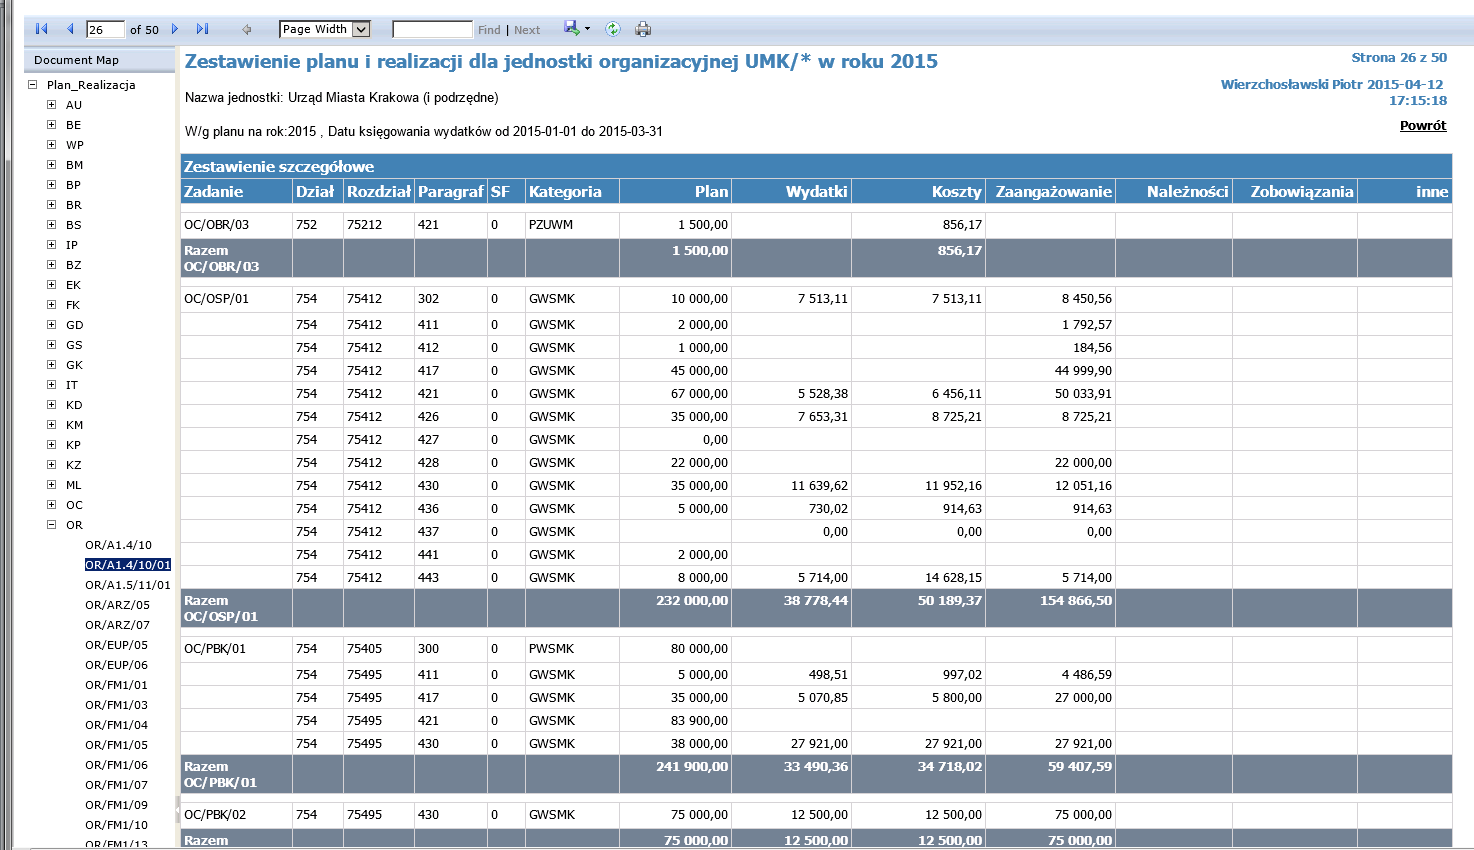Open the export format save icon
Image resolution: width=1474 pixels, height=850 pixels.
[576, 29]
